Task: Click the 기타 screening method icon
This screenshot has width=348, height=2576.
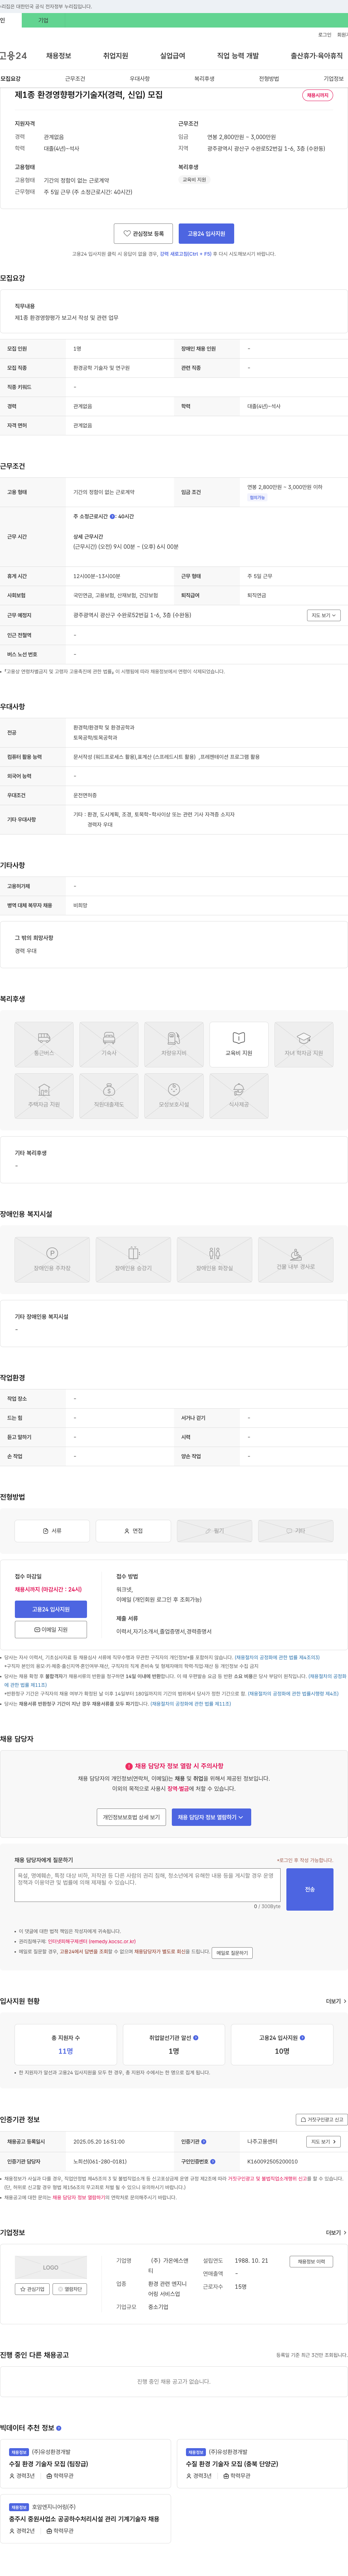Action: click(x=296, y=1531)
